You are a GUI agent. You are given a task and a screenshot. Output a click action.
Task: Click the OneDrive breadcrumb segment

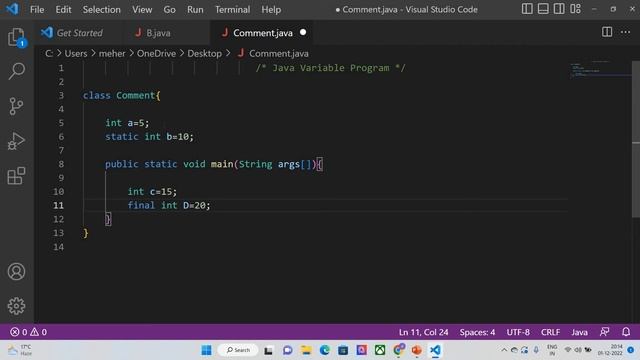pyautogui.click(x=156, y=53)
